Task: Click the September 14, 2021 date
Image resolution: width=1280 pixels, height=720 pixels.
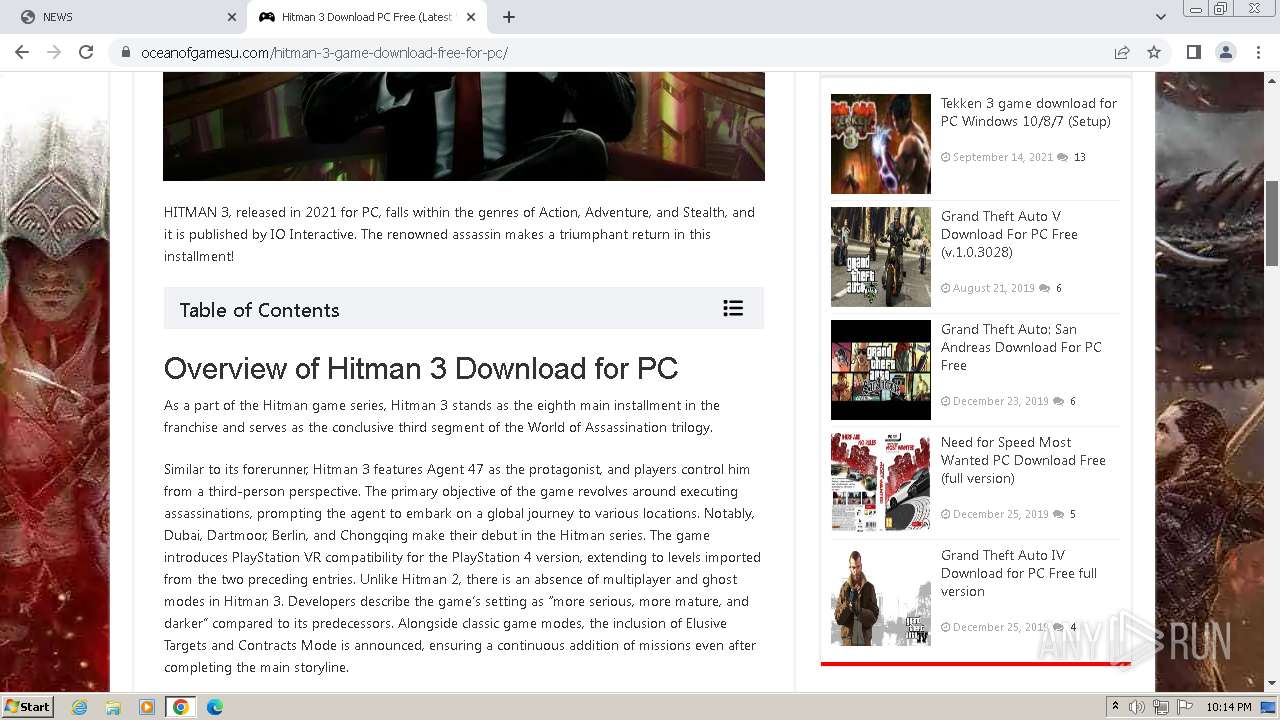Action: (1002, 157)
